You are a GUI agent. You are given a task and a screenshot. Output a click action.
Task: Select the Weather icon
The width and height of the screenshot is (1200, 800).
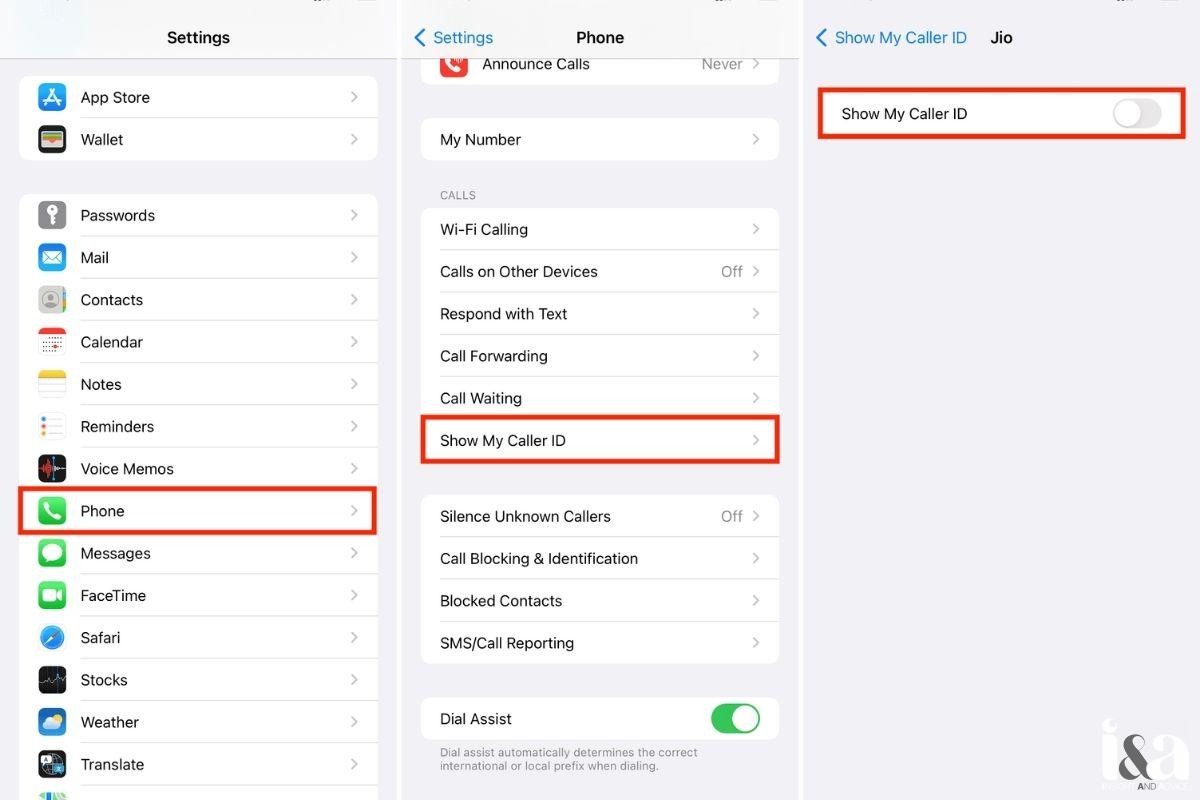coord(52,722)
